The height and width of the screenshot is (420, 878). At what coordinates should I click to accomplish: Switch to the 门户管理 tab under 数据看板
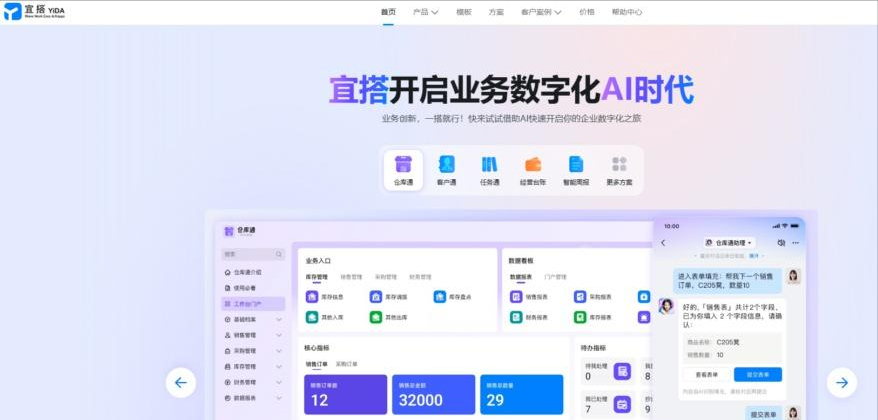pos(555,277)
